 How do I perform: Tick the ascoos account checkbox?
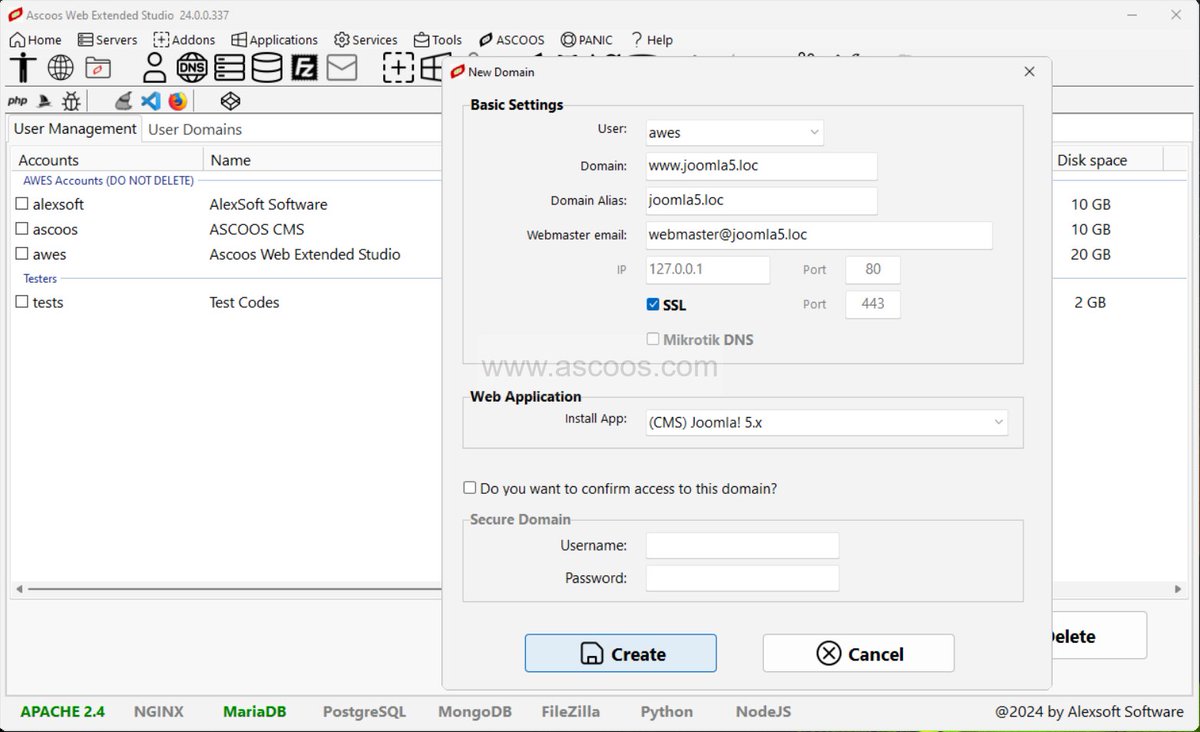pyautogui.click(x=22, y=229)
